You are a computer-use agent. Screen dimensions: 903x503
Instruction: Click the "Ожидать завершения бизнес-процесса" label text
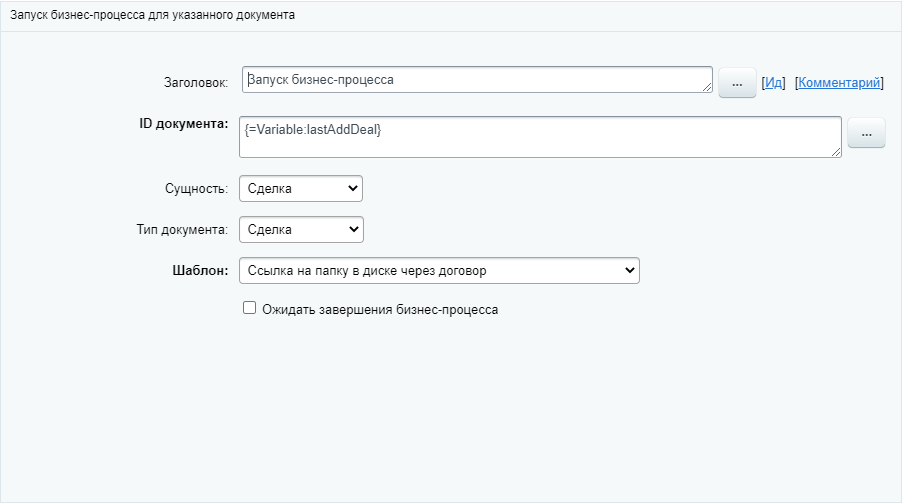point(380,310)
